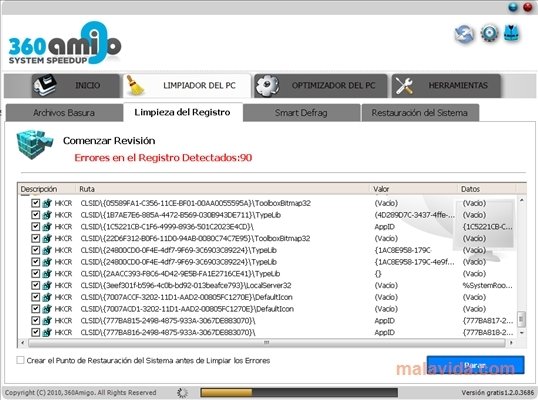The height and width of the screenshot is (400, 538).
Task: Click {777BA817-2... data cell
Action: point(488,321)
